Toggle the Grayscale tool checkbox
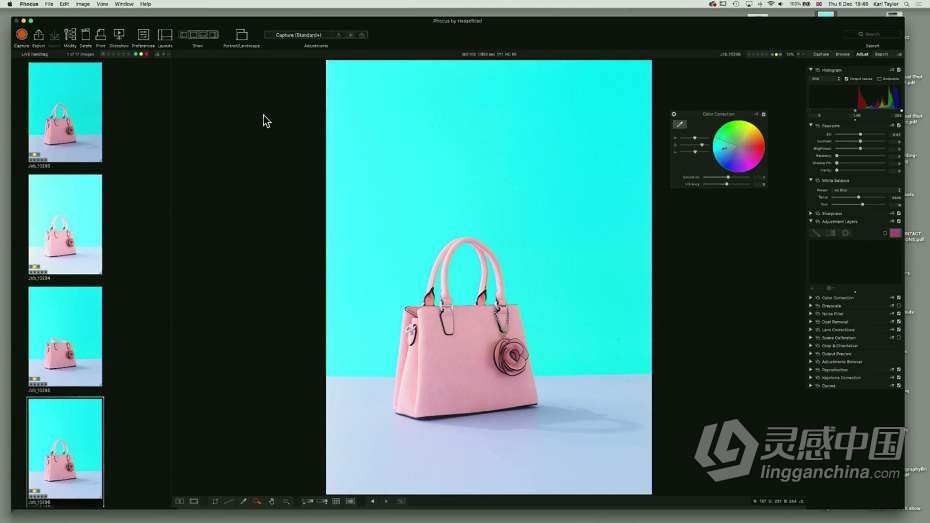The height and width of the screenshot is (523, 930). pyautogui.click(x=899, y=306)
